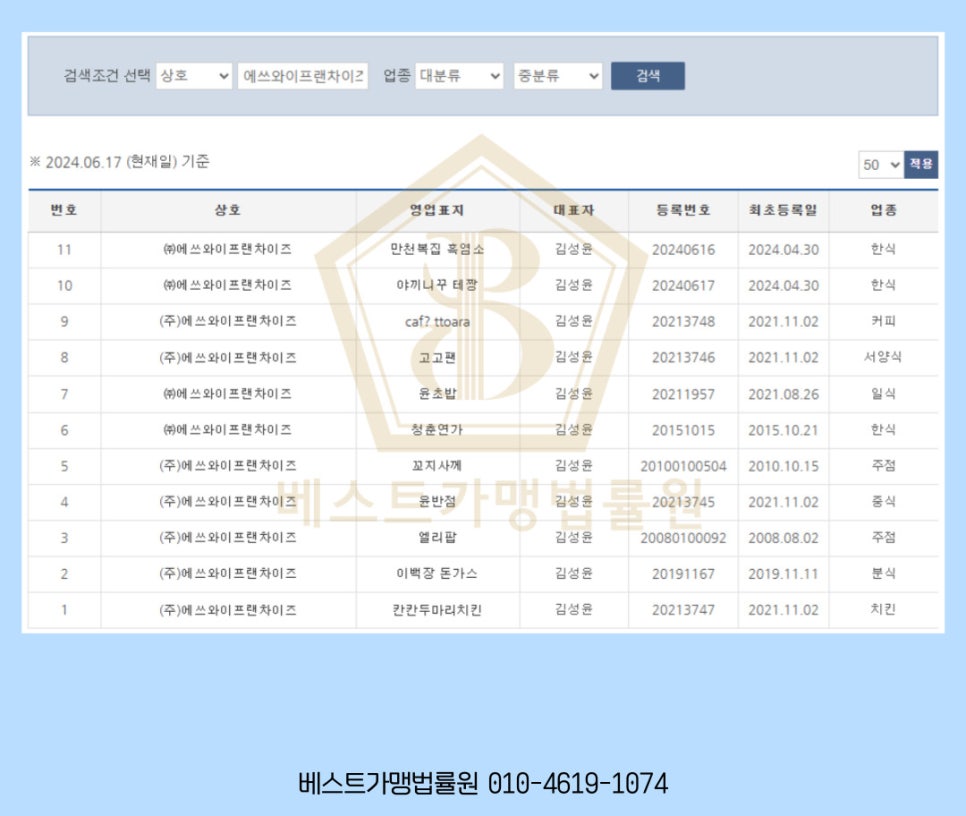The width and height of the screenshot is (966, 816).
Task: Click the 베스트가맹법률원 010-4619-1074 contact text
Action: click(x=483, y=783)
